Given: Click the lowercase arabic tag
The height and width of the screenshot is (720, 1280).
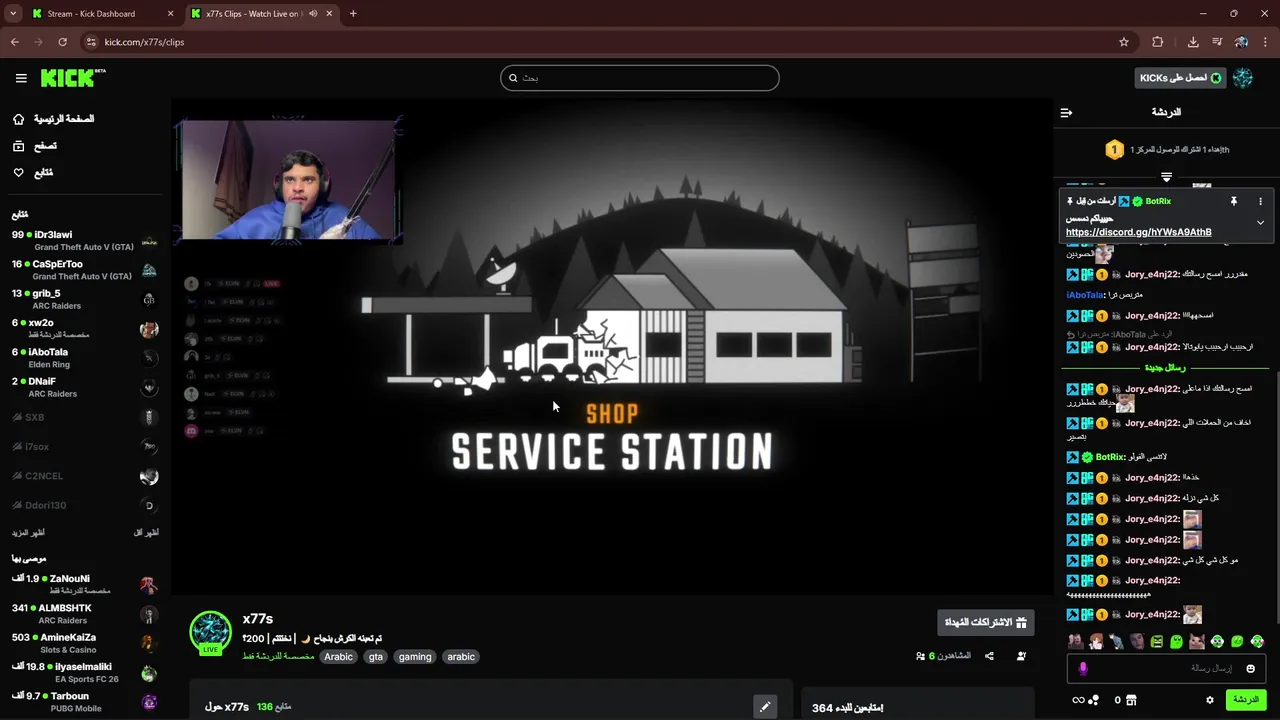Looking at the screenshot, I should pyautogui.click(x=461, y=657).
